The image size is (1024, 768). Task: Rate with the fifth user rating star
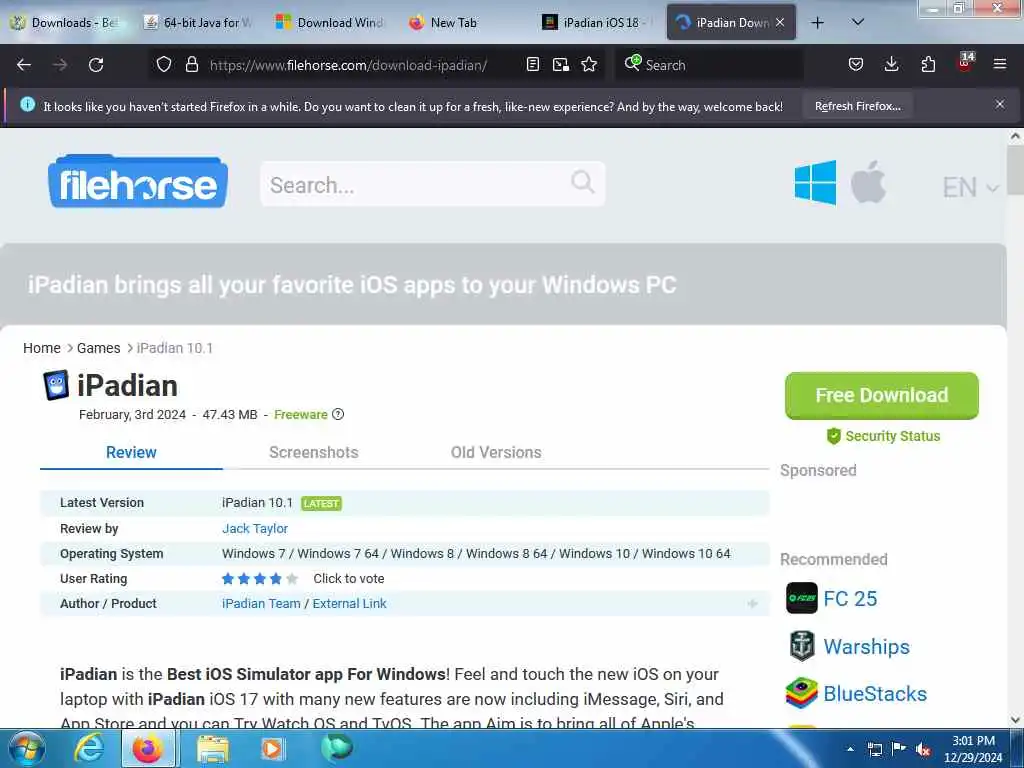(292, 579)
